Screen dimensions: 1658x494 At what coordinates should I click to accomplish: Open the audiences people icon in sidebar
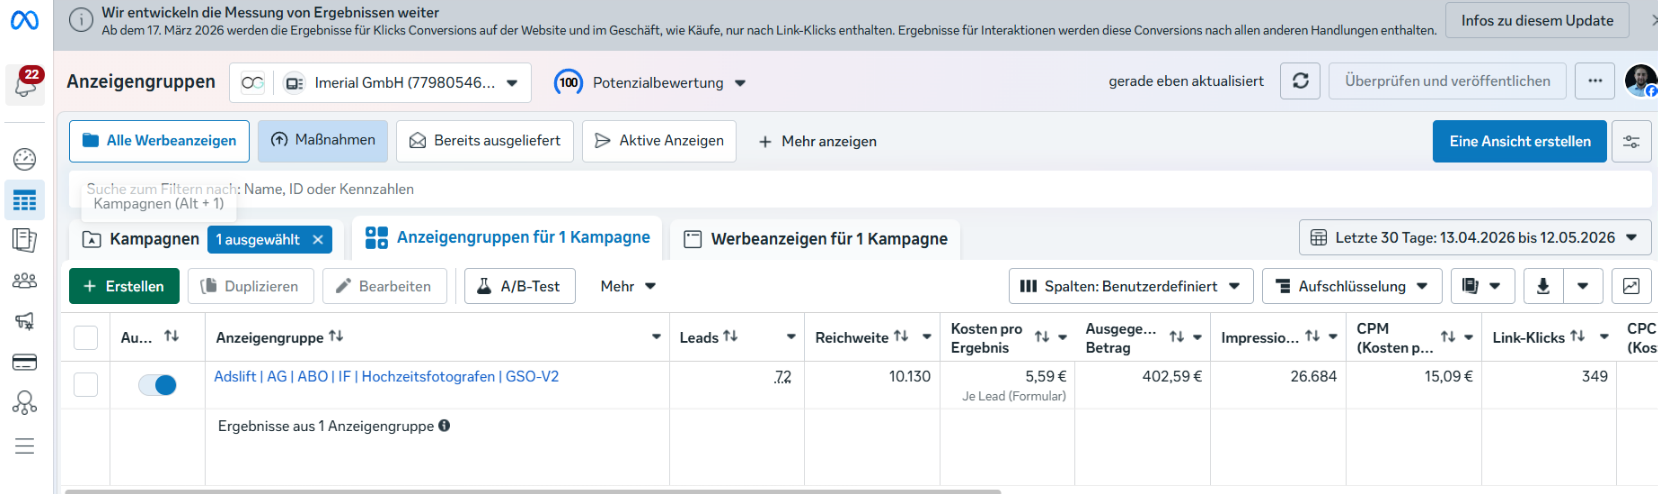tap(25, 281)
